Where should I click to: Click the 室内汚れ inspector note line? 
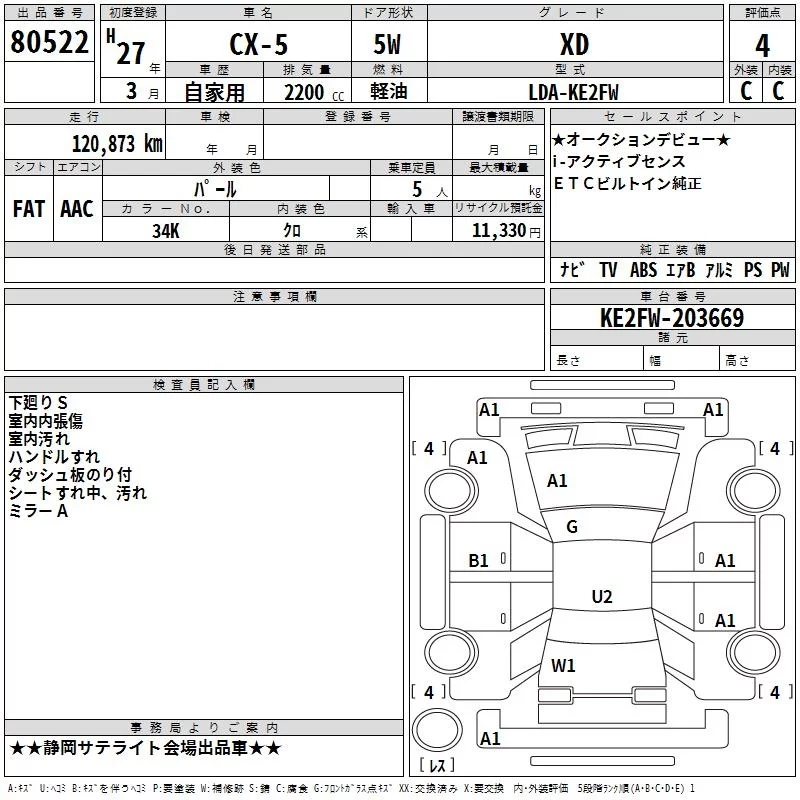coord(39,439)
